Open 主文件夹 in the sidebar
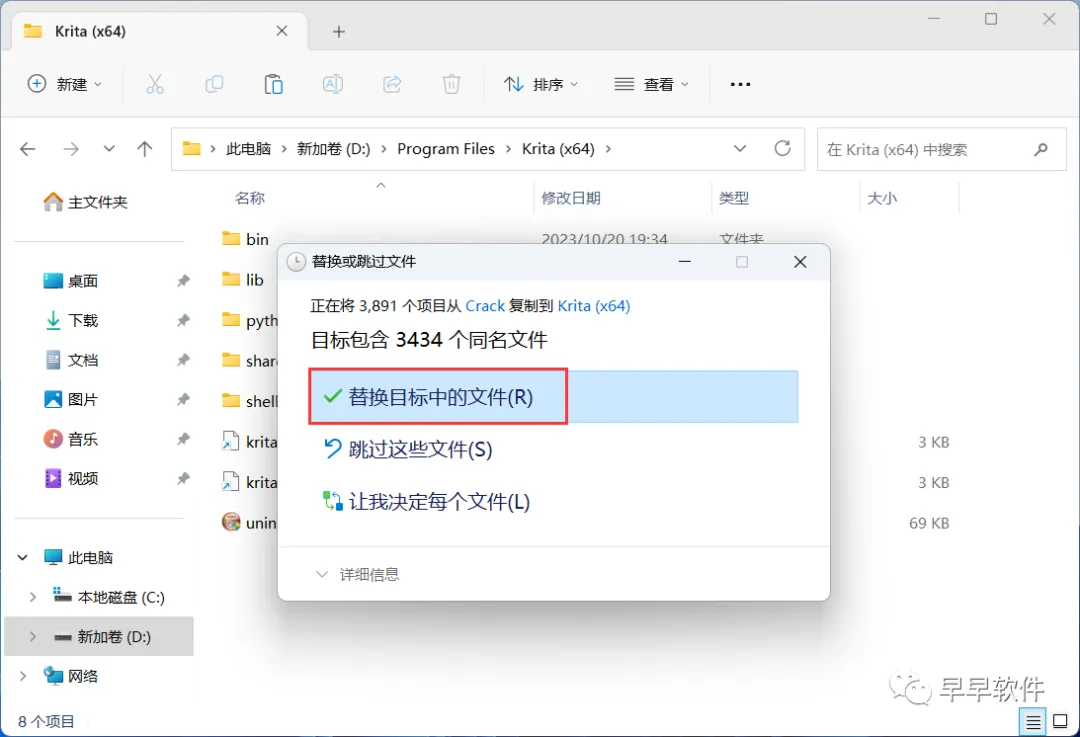This screenshot has height=737, width=1080. click(85, 202)
